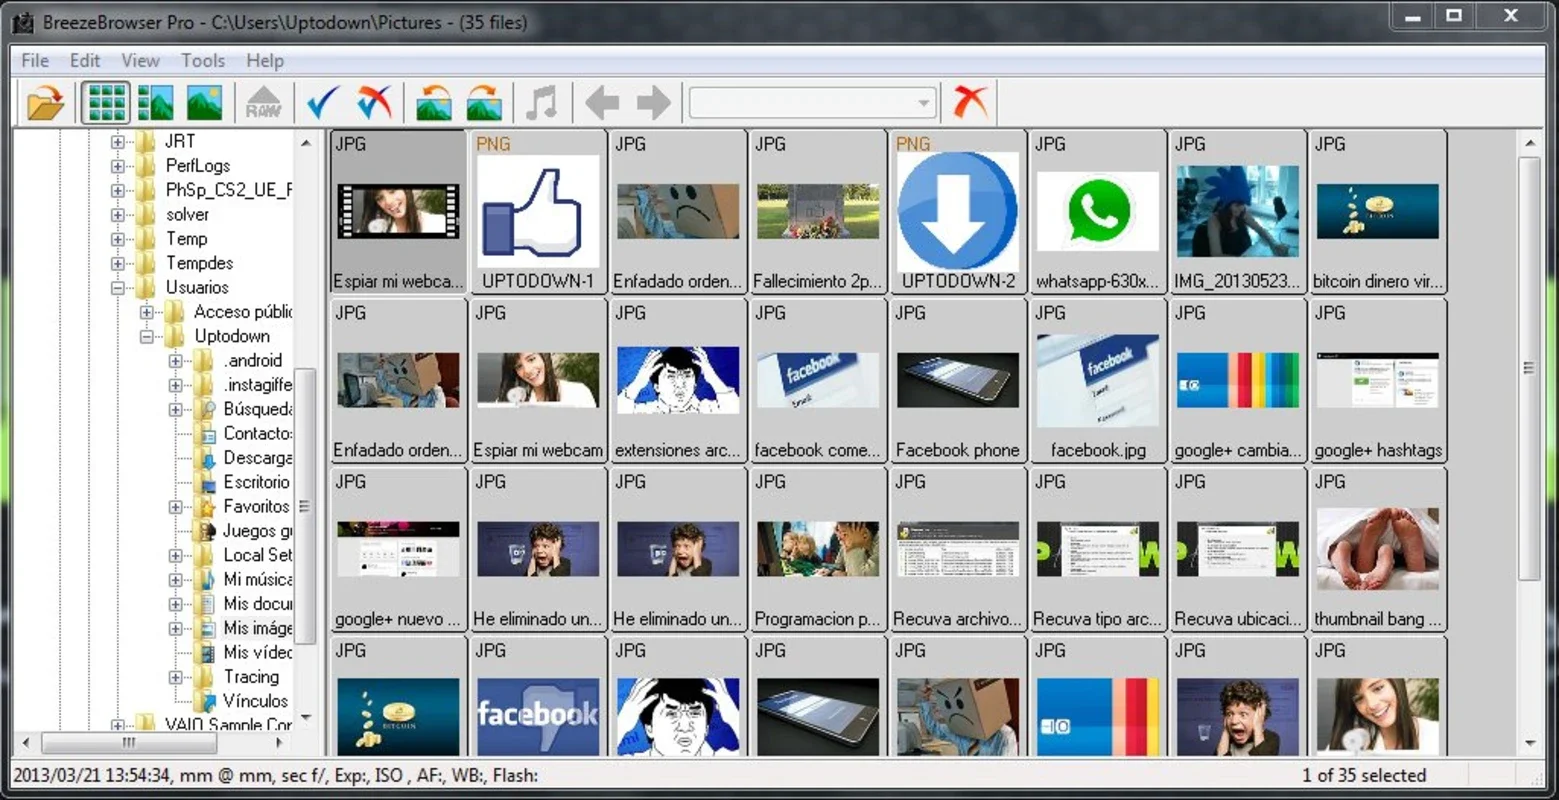Select the facebook.jpg thumbnail
Viewport: 1559px width, 800px height.
point(1098,381)
